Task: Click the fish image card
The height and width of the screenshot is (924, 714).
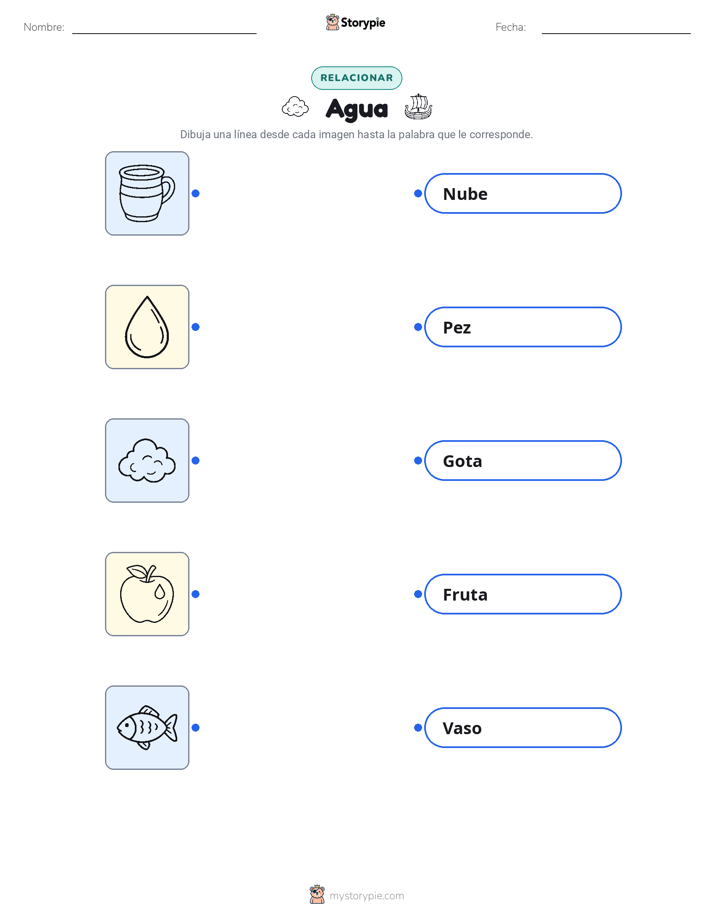Action: tap(147, 727)
